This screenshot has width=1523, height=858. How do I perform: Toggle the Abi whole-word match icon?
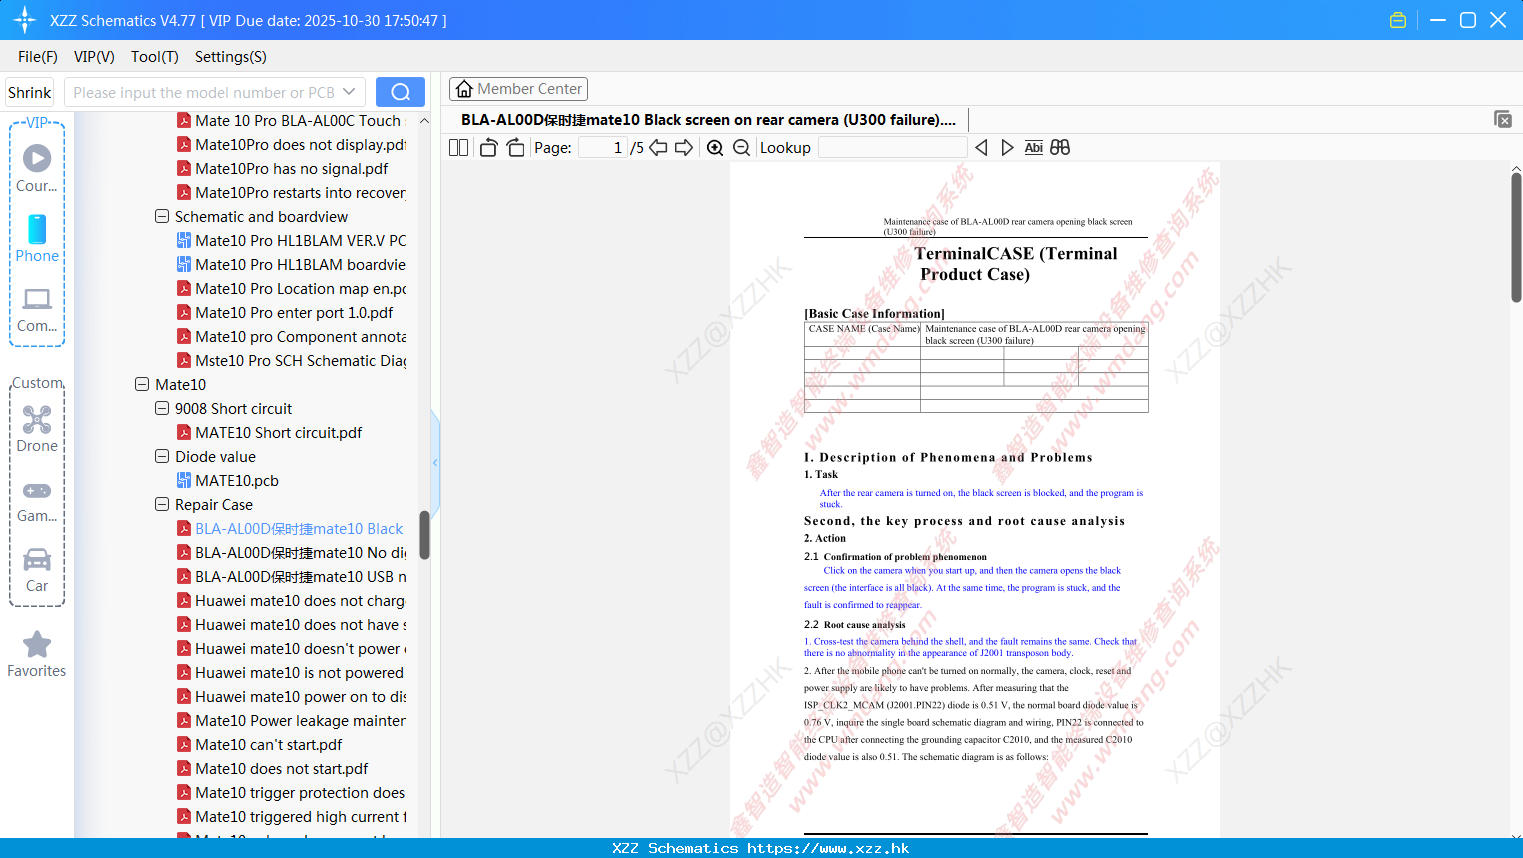(1033, 147)
